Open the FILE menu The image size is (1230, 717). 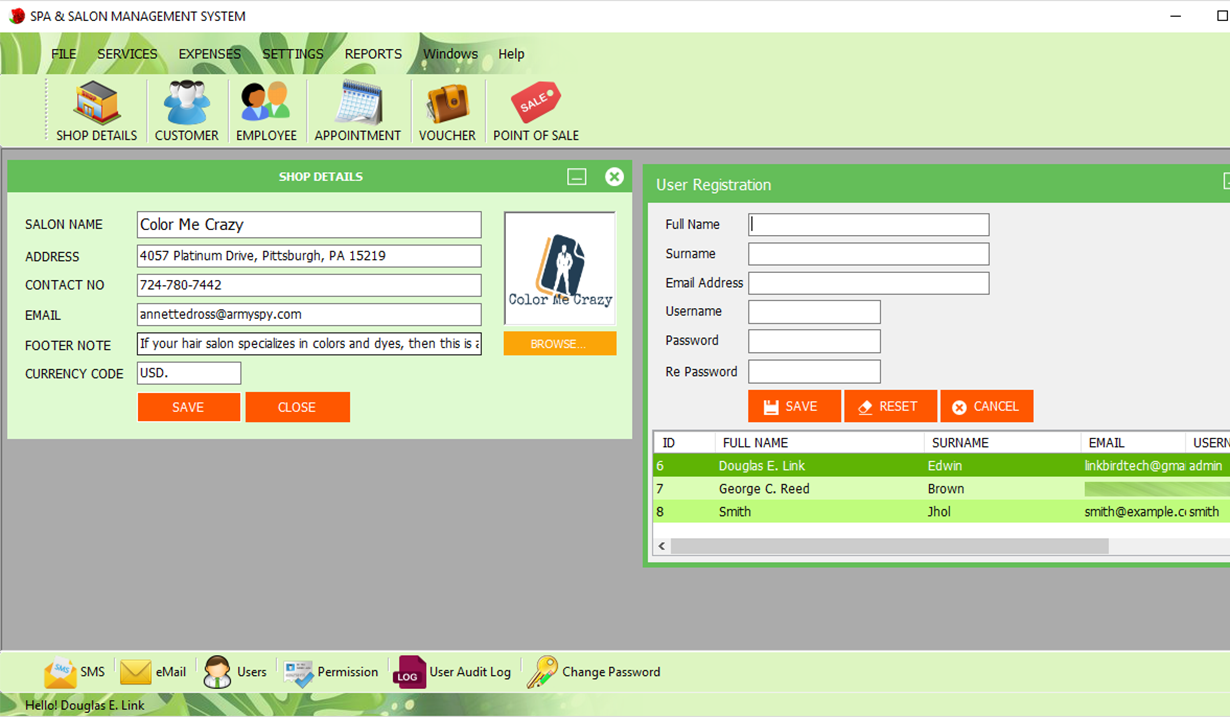tap(63, 54)
